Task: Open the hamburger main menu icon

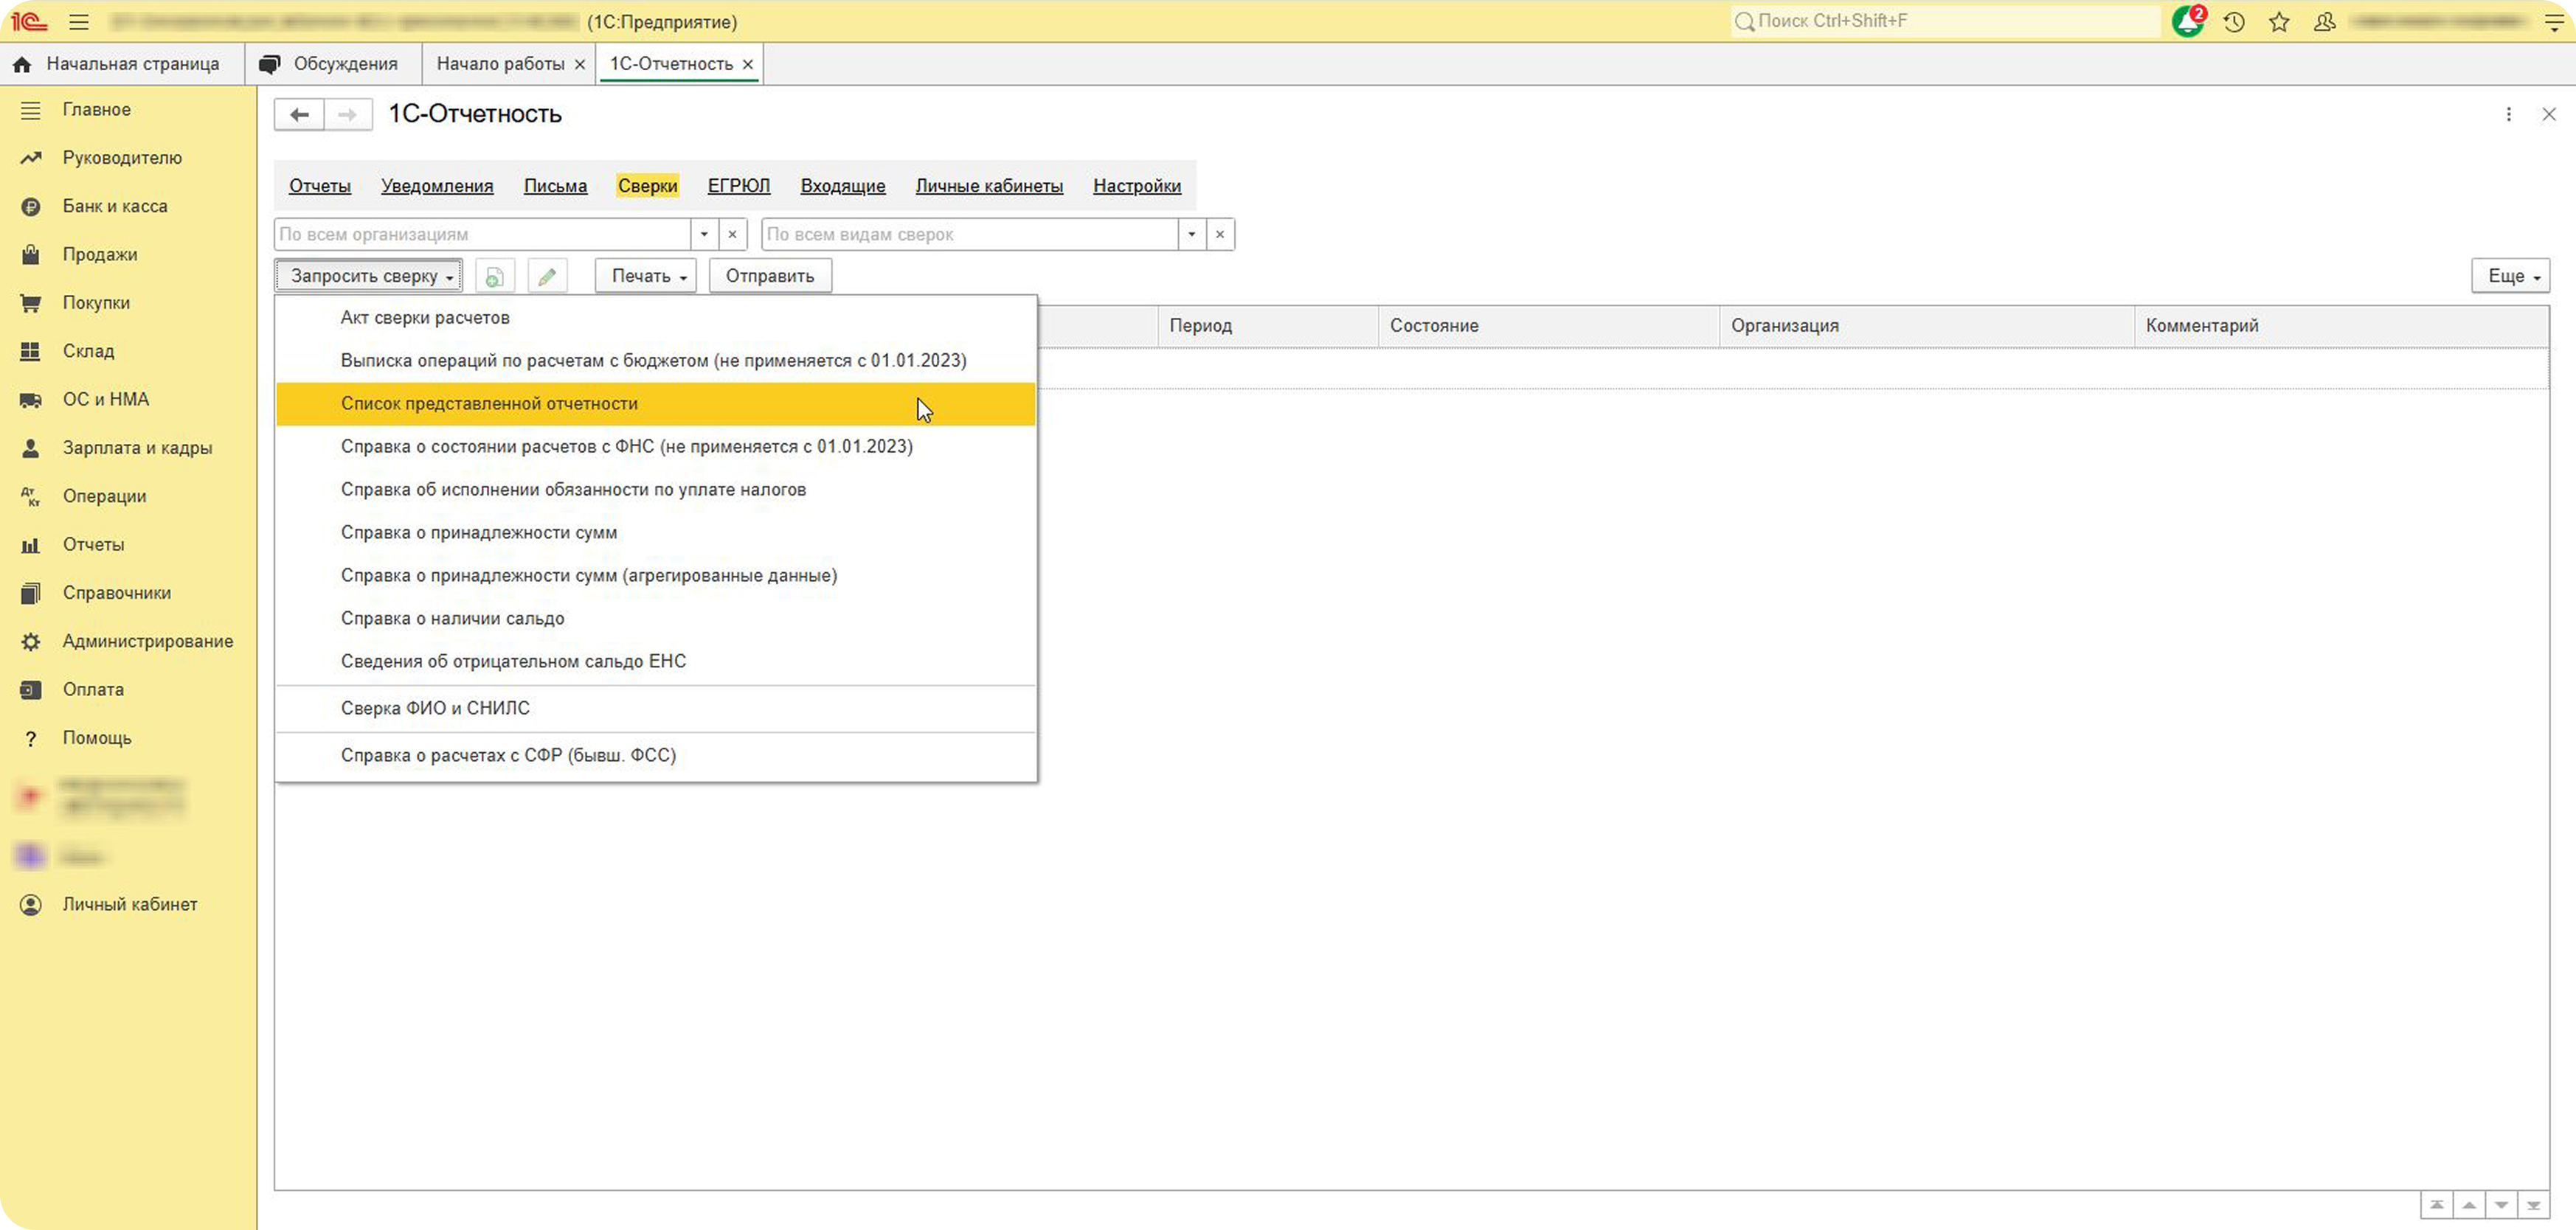Action: coord(78,21)
